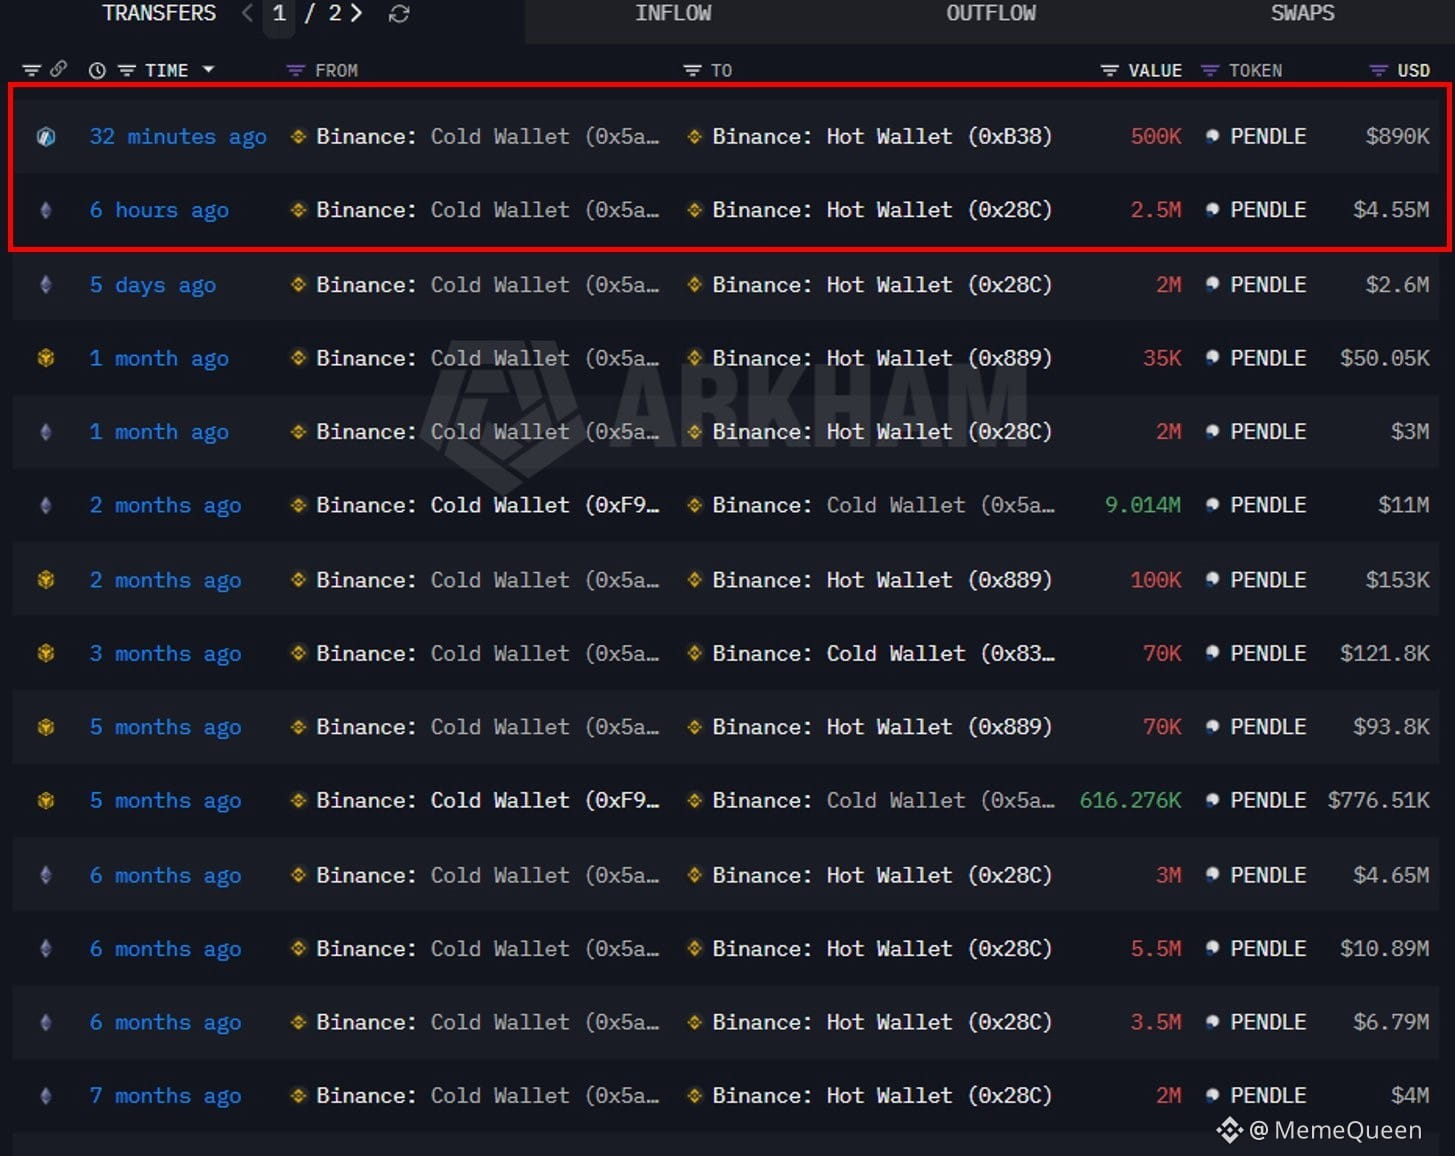Click the filter icon left of the link icon
Screen dimensions: 1455x1156
(31, 71)
